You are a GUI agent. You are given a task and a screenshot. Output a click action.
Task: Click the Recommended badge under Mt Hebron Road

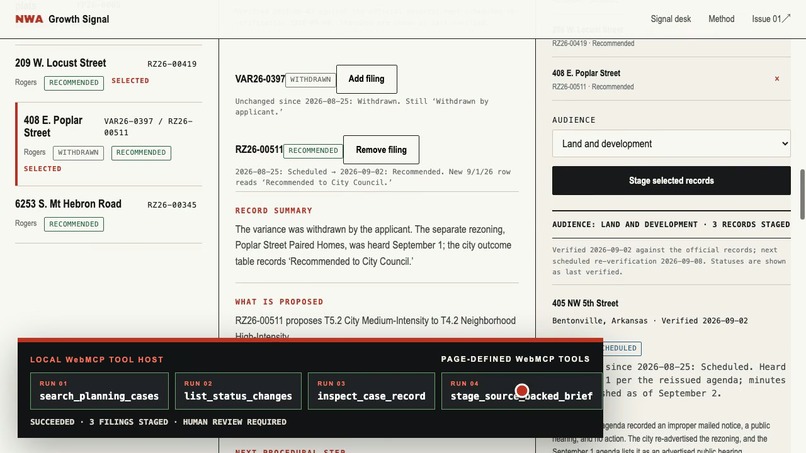pos(74,224)
